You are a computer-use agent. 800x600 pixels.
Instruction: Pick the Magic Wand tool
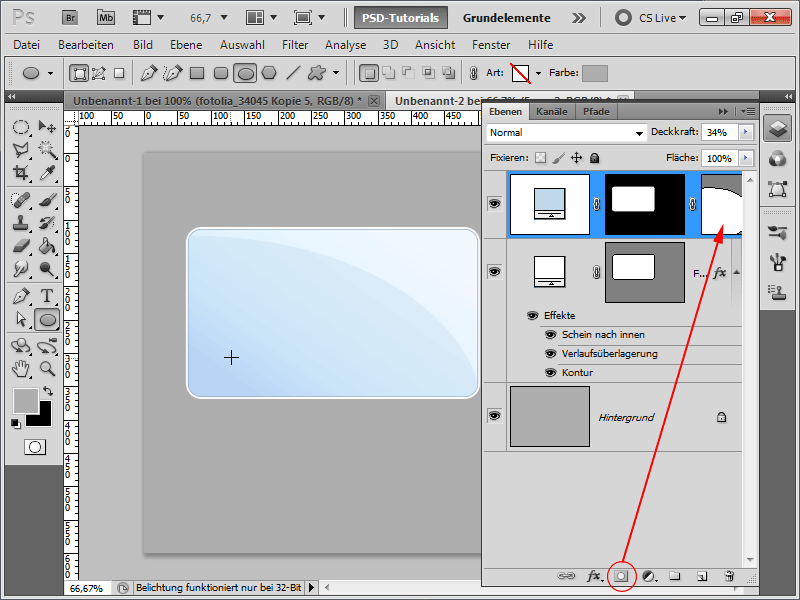[47, 149]
